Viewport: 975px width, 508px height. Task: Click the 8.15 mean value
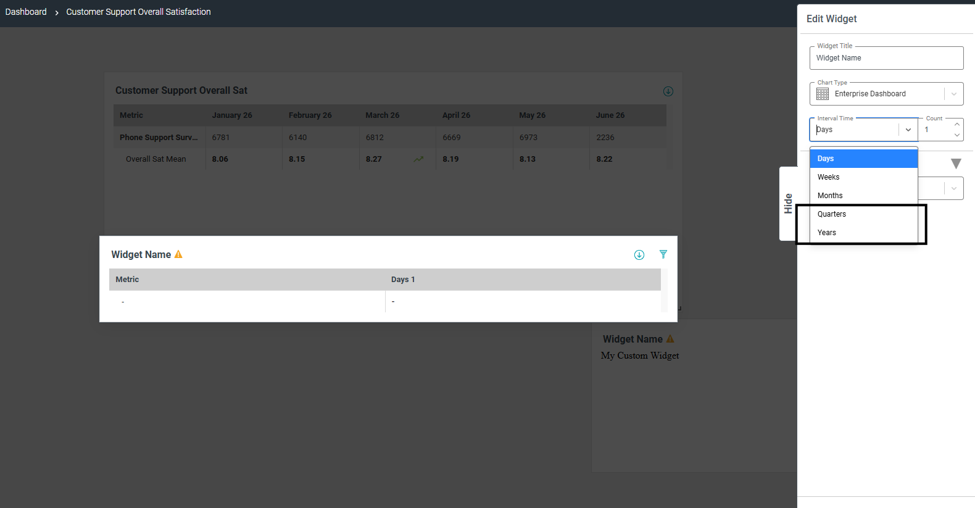tap(297, 159)
